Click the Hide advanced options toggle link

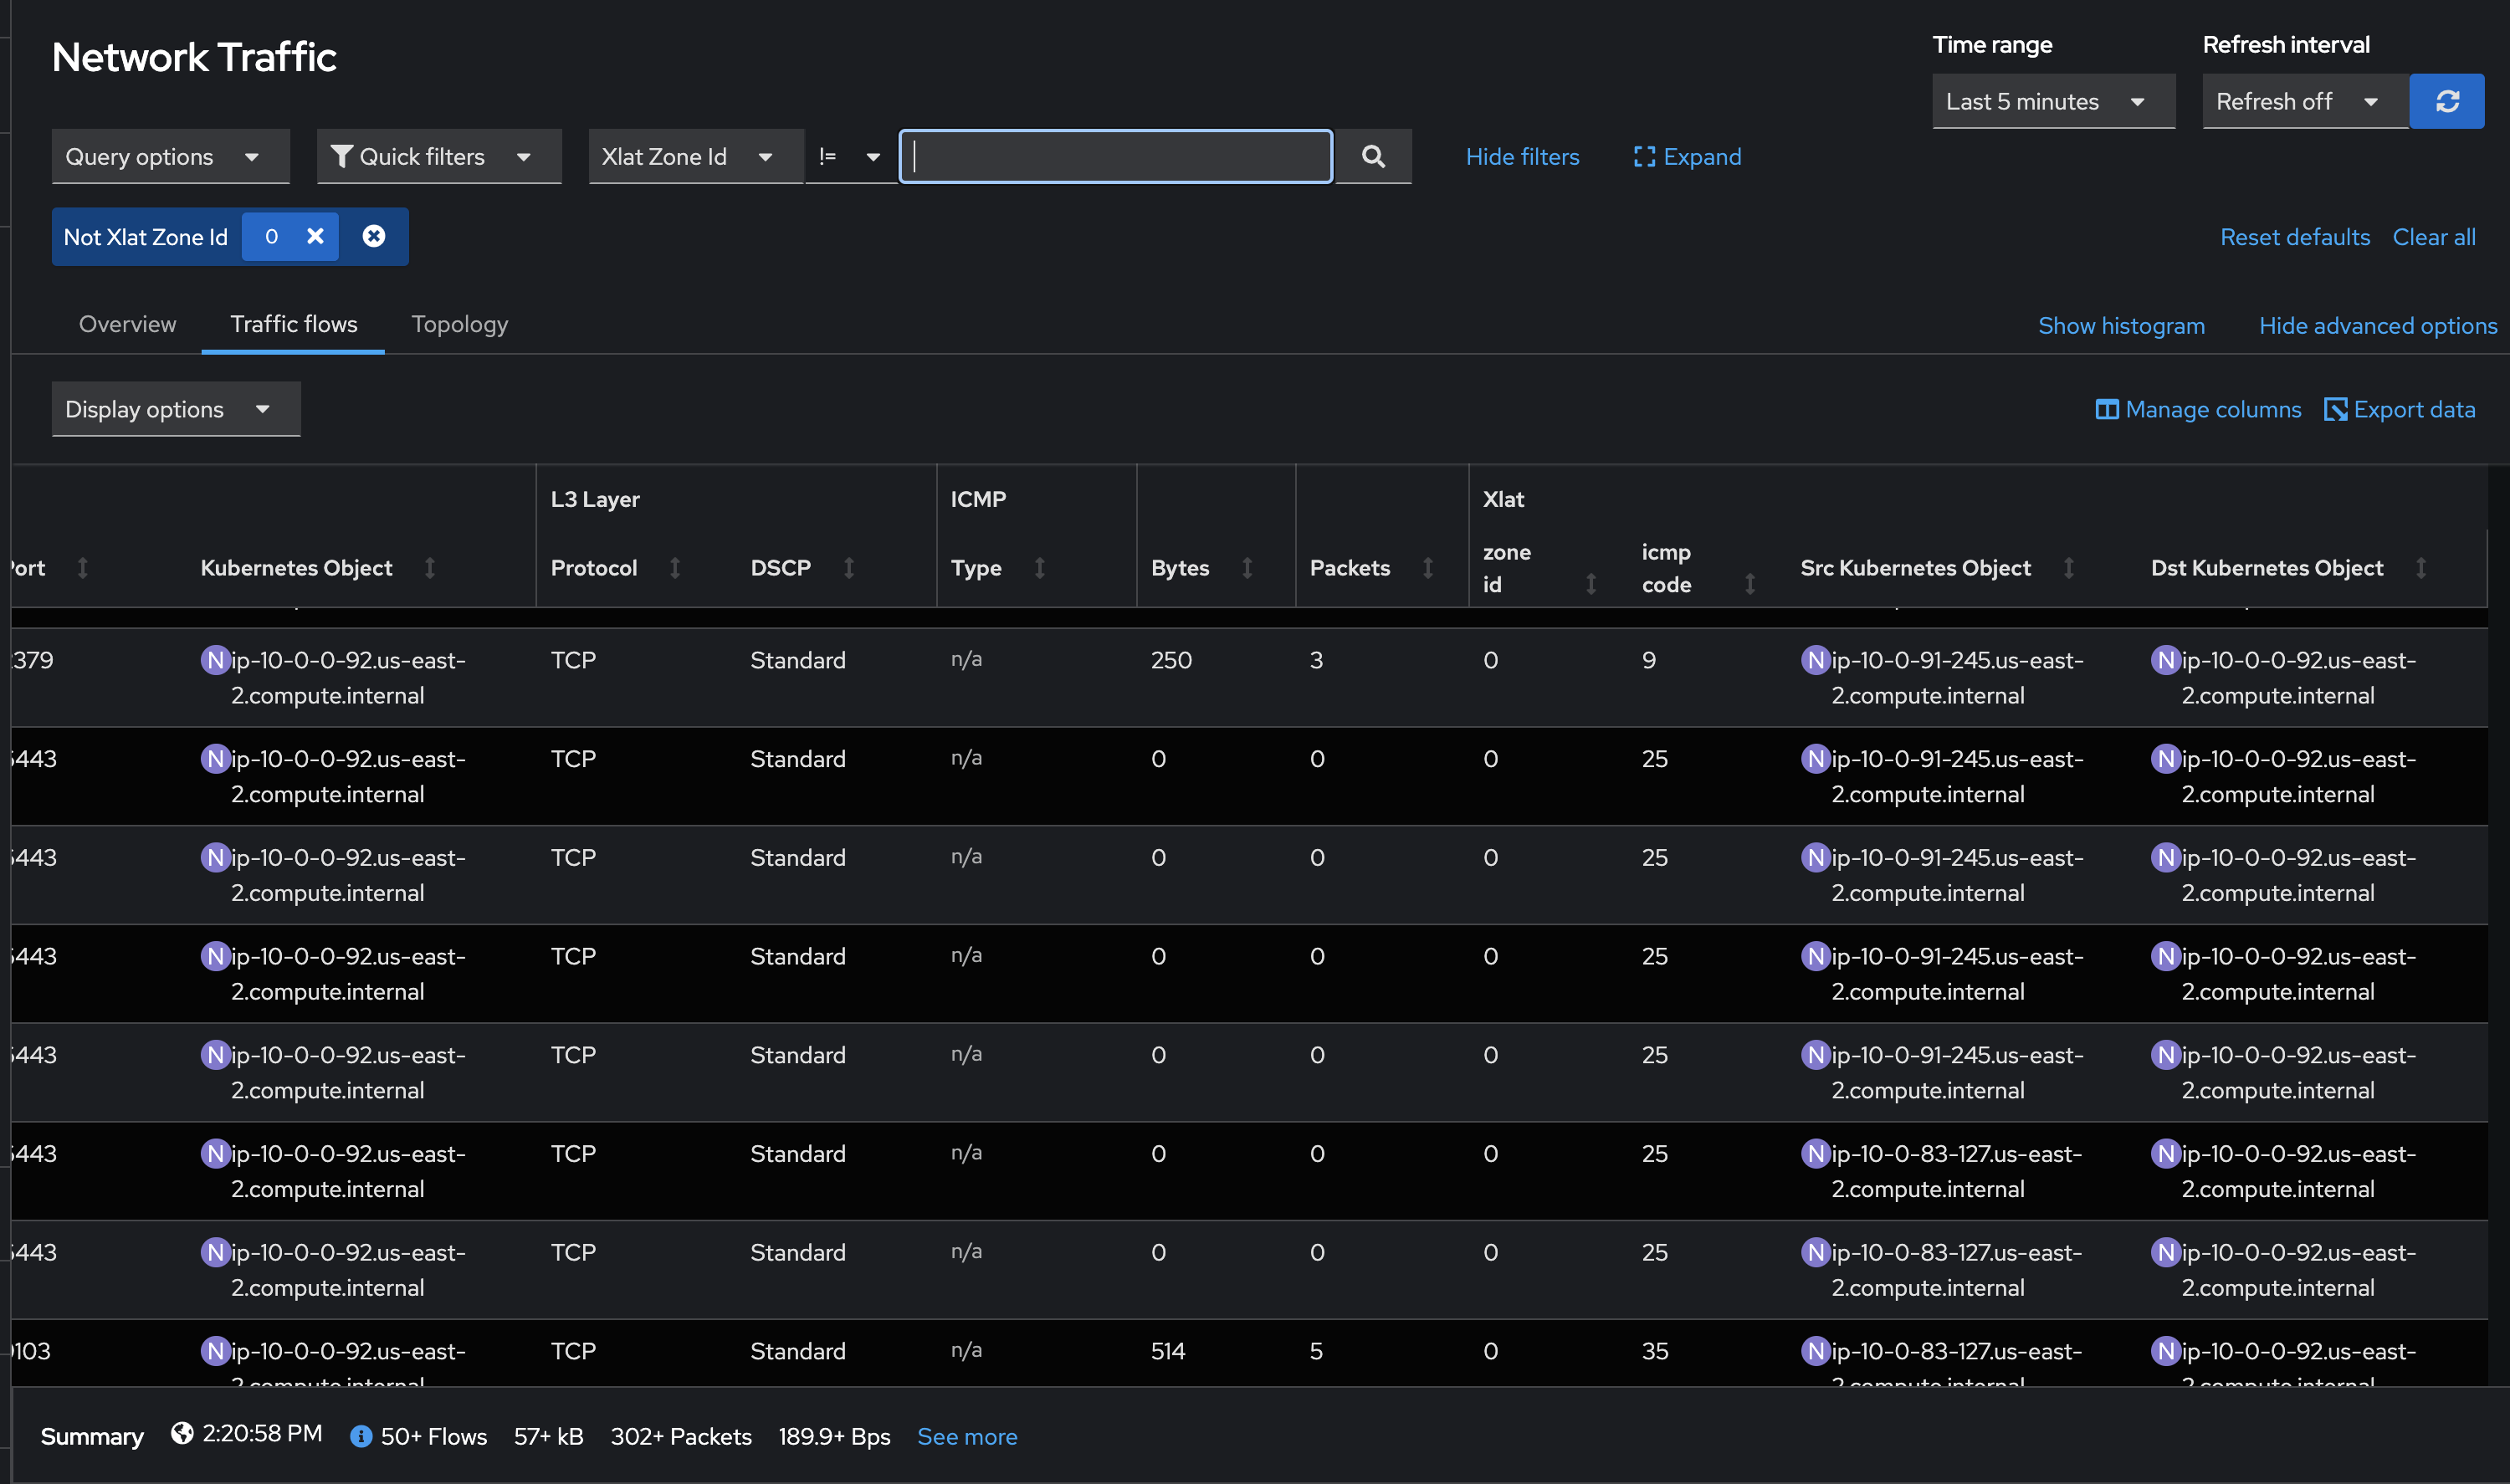coord(2377,325)
